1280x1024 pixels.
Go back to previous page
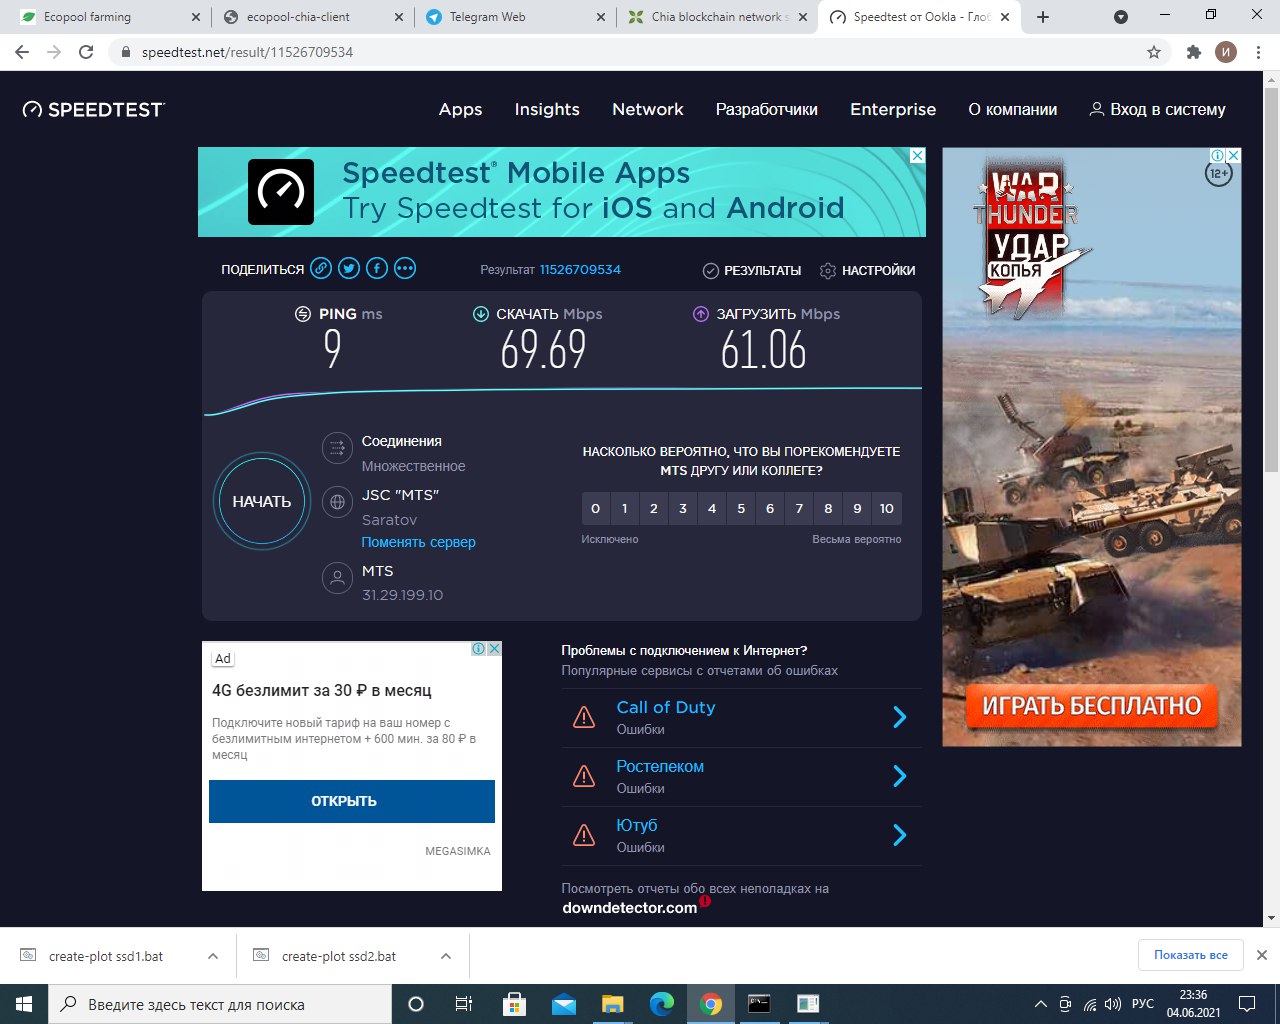pyautogui.click(x=22, y=52)
